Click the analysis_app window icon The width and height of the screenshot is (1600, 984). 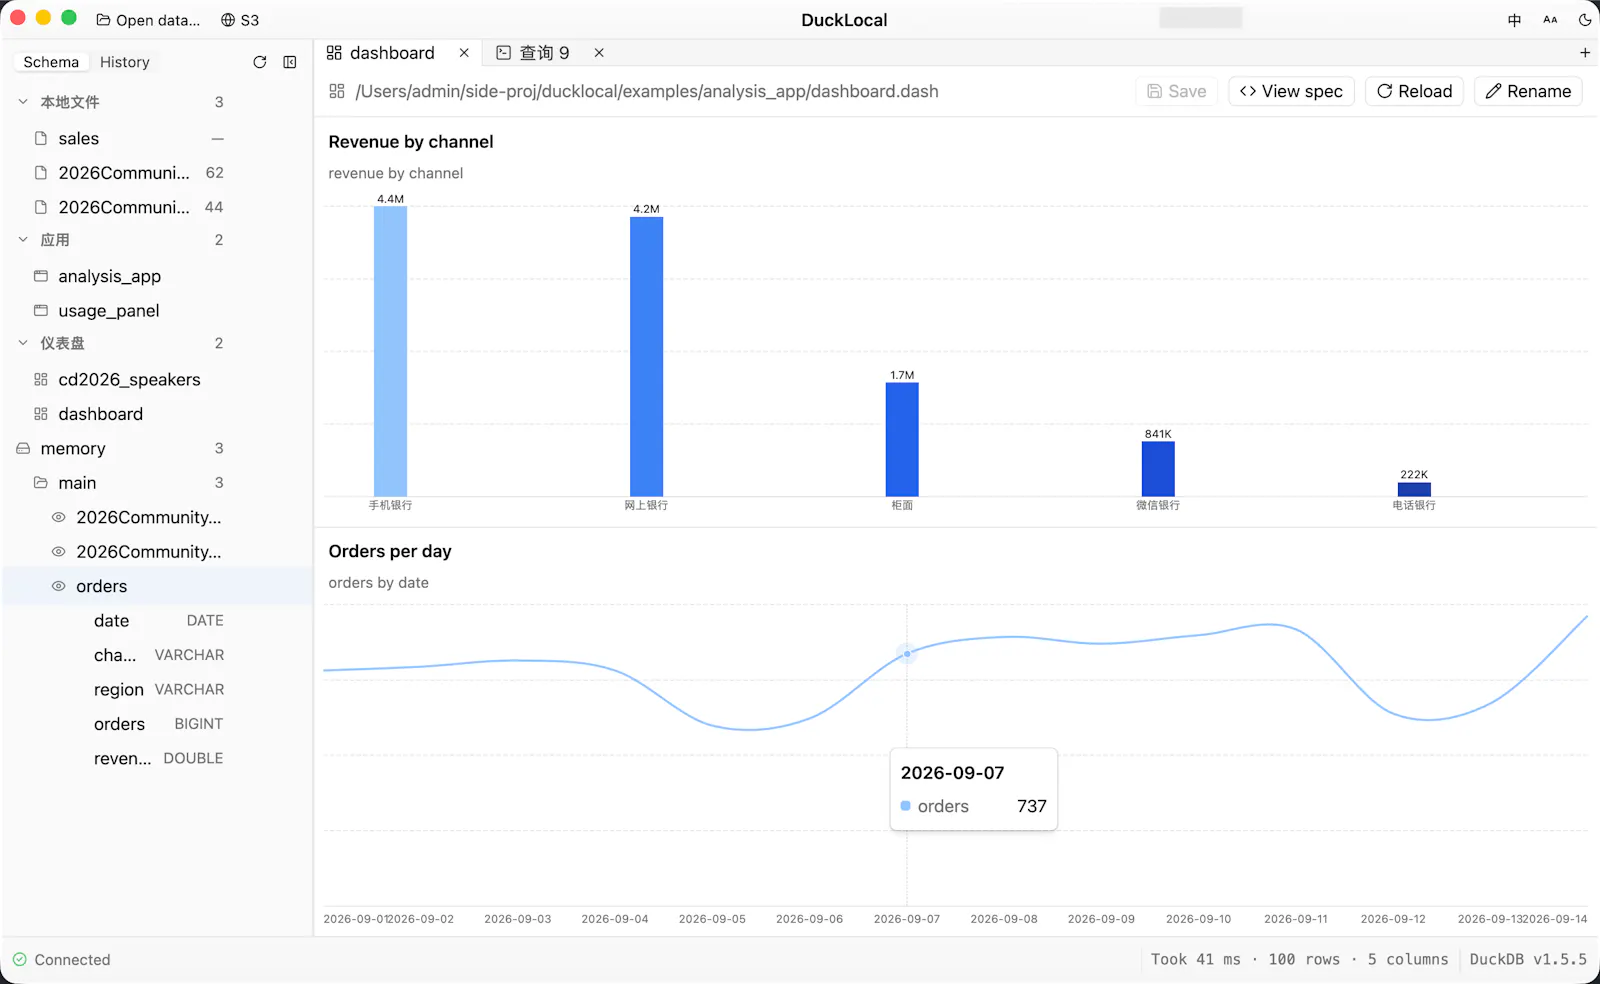coord(41,276)
